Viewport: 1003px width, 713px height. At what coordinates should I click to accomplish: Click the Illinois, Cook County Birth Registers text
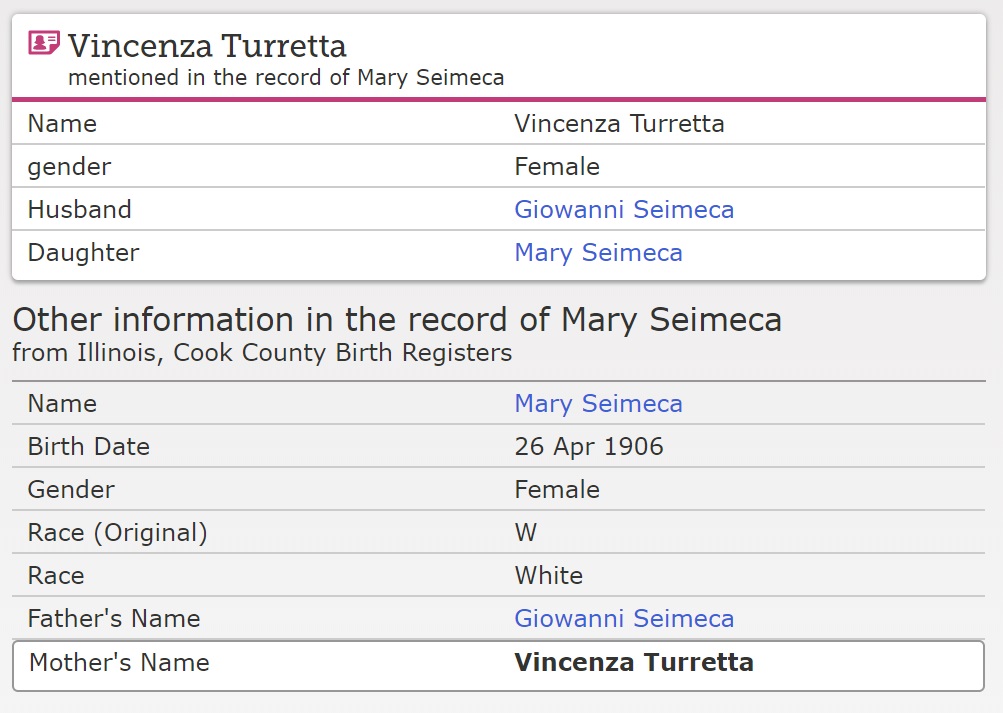262,353
